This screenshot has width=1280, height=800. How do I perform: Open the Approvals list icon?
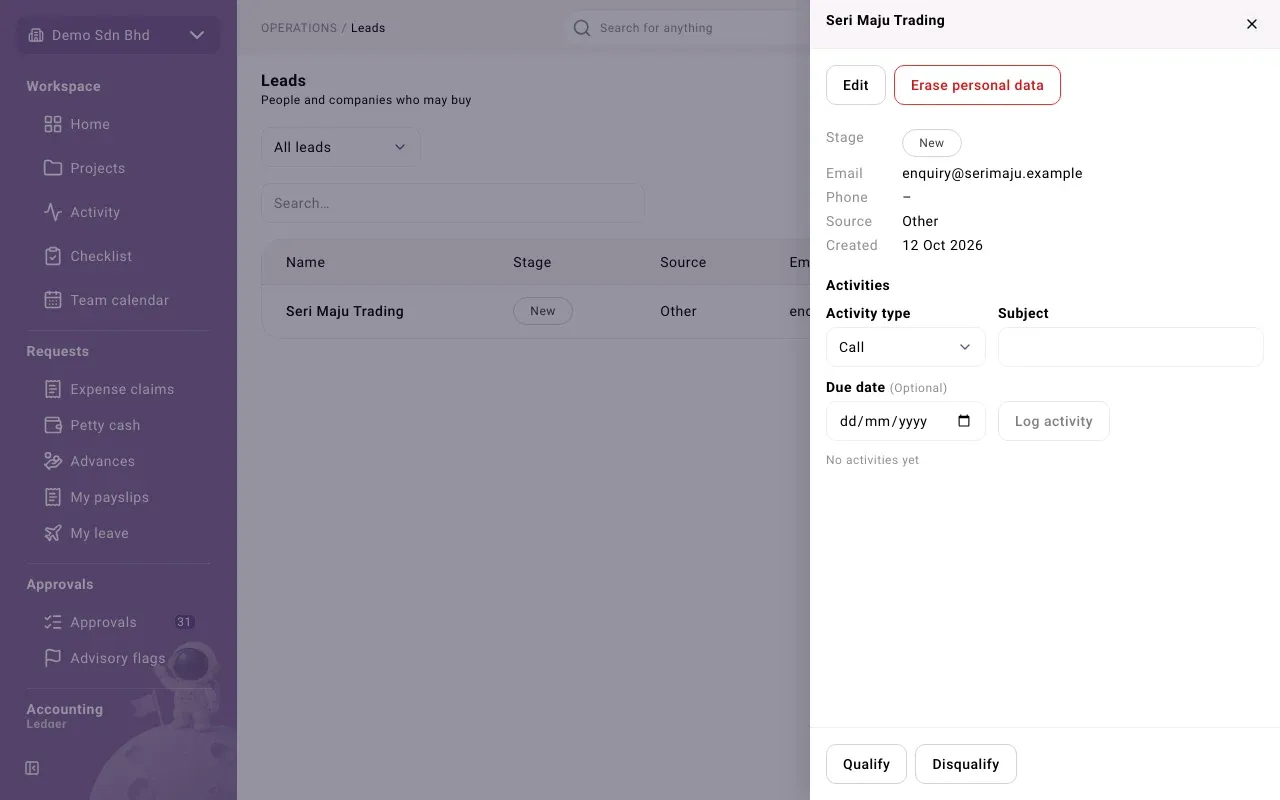coord(53,622)
